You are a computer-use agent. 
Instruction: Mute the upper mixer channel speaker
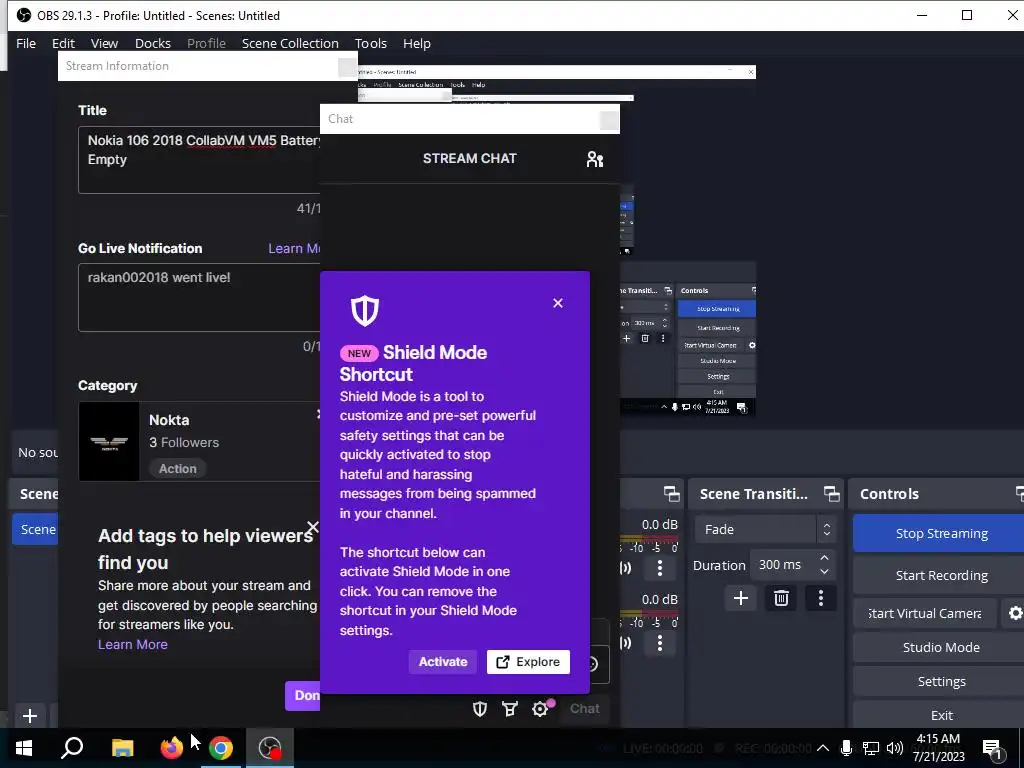coord(626,568)
